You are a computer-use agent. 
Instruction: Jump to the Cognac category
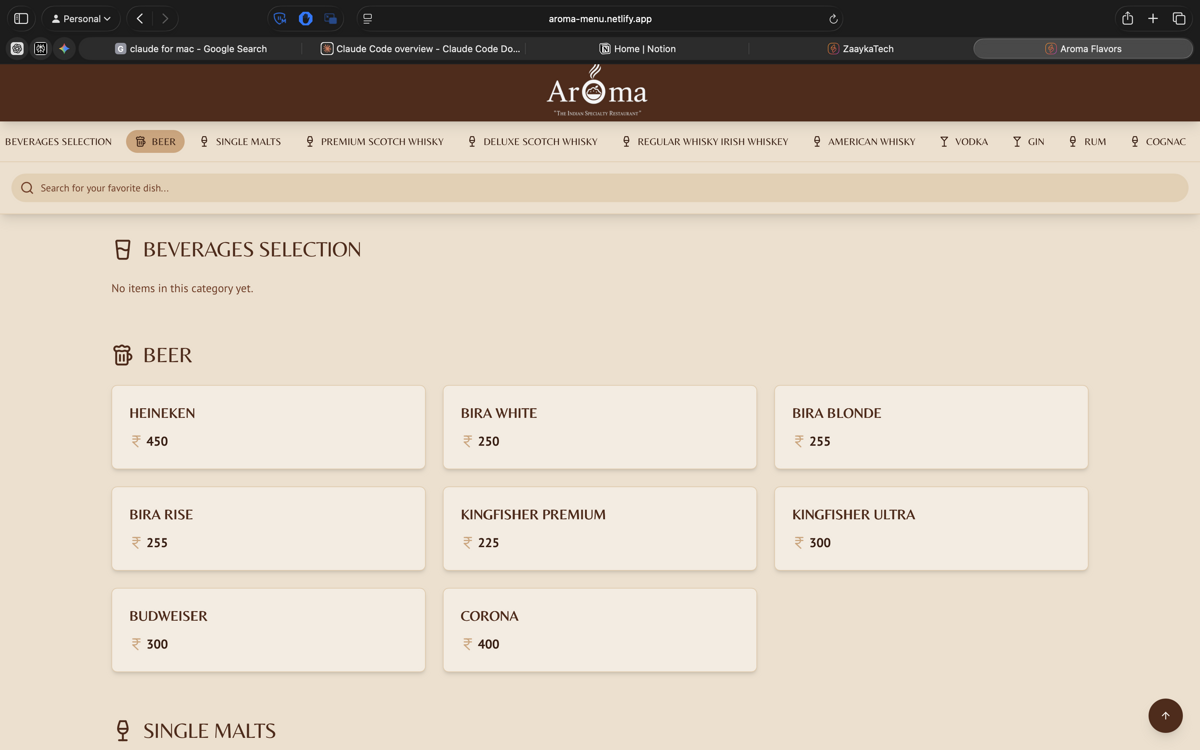[x=1158, y=142]
